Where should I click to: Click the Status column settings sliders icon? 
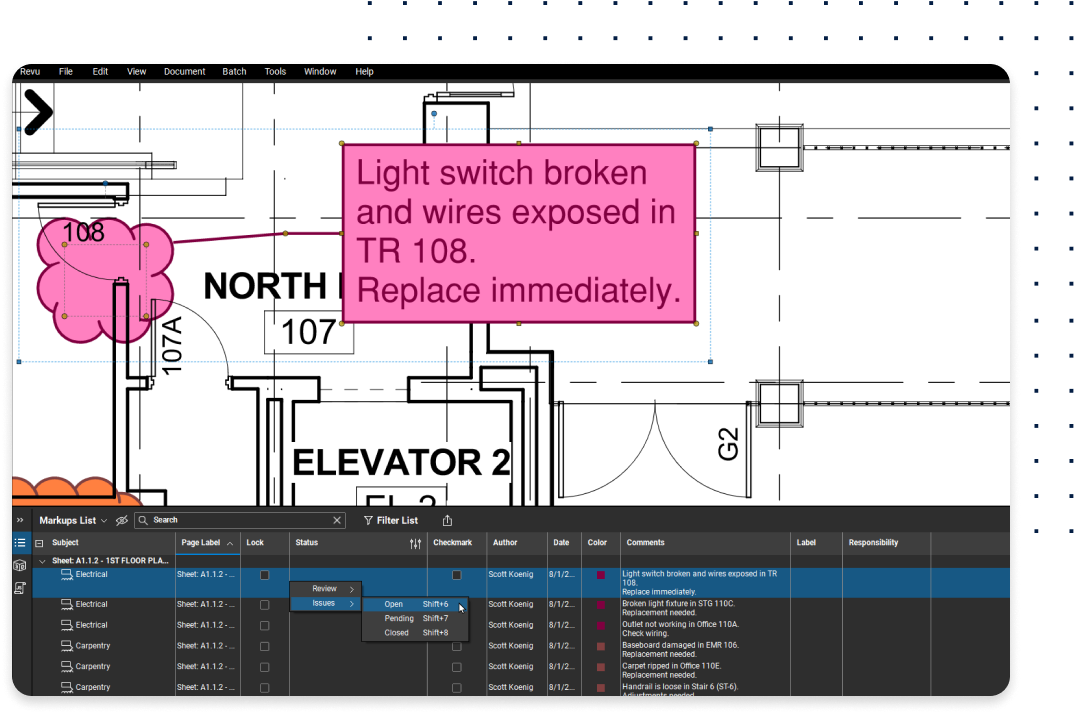[415, 543]
